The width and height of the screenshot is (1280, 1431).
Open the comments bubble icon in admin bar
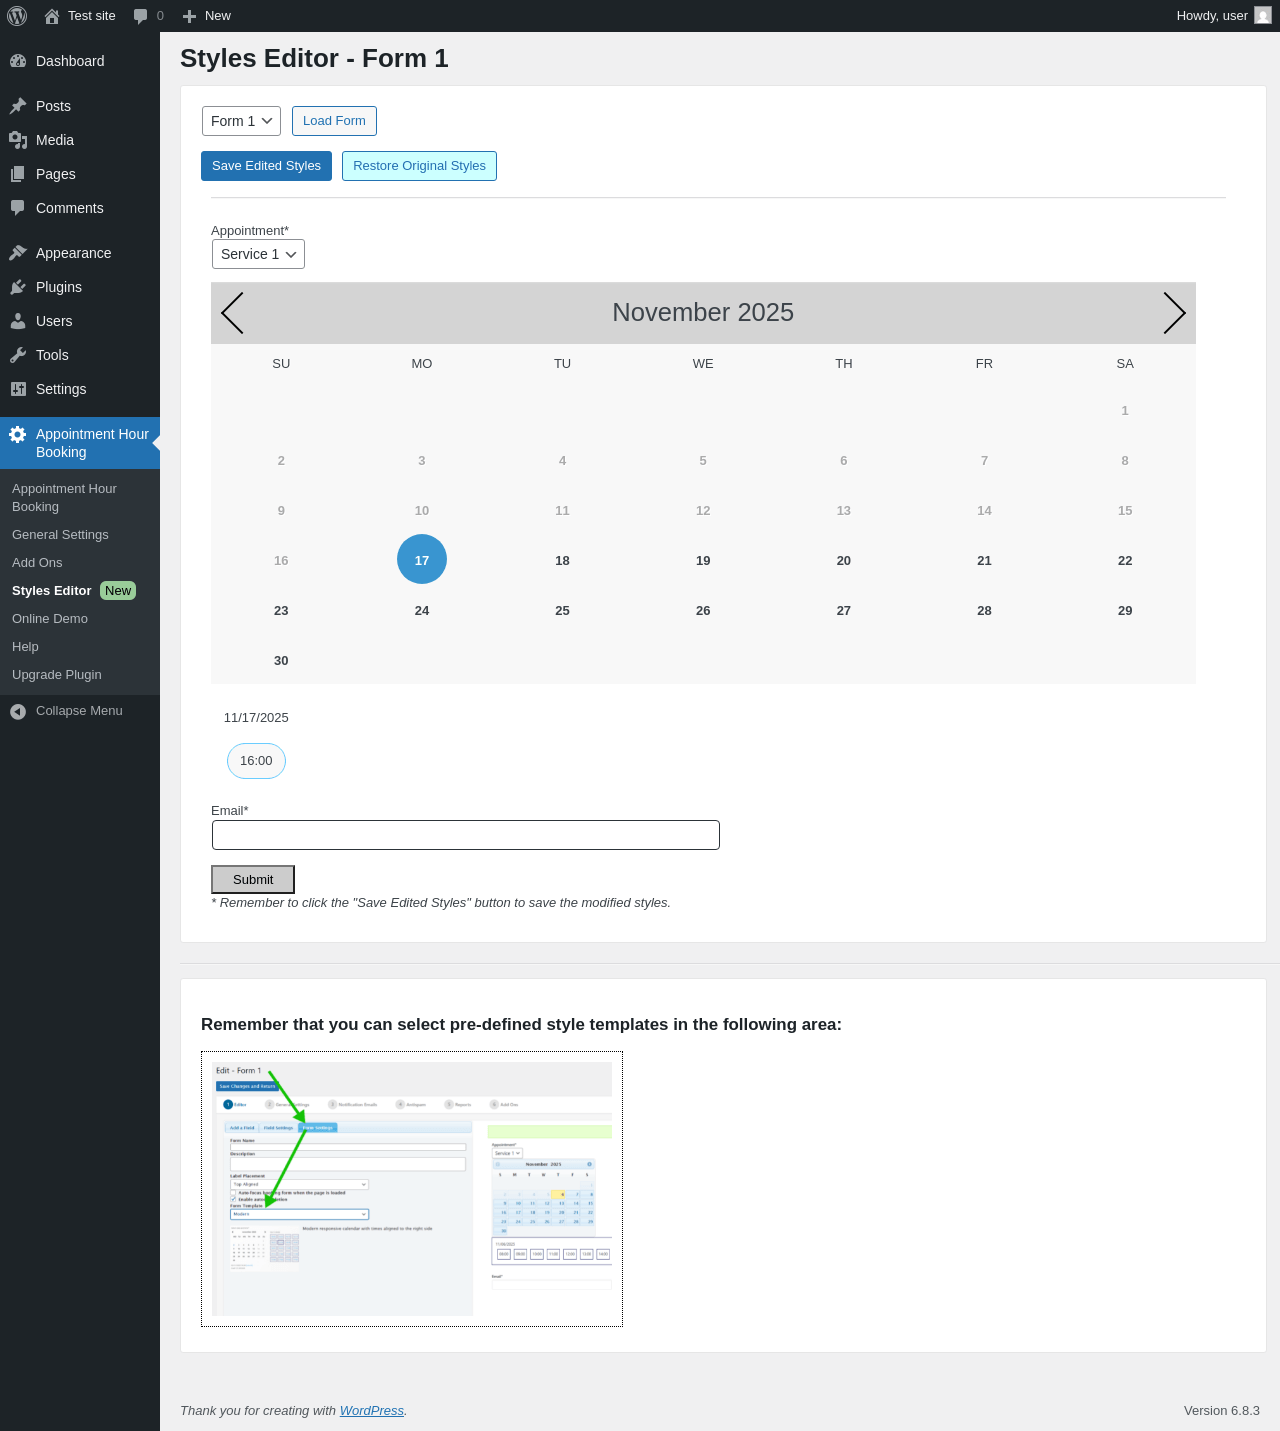[141, 16]
